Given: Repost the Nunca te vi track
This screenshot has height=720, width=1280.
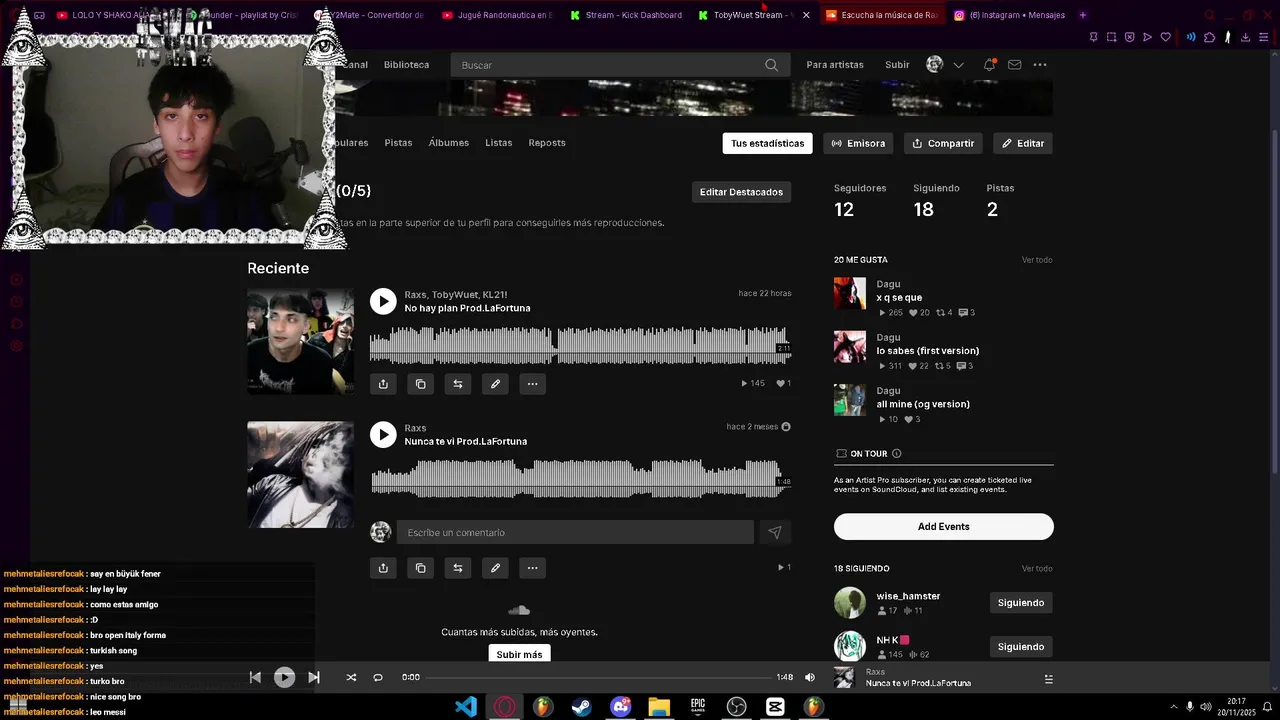Looking at the screenshot, I should pyautogui.click(x=458, y=568).
